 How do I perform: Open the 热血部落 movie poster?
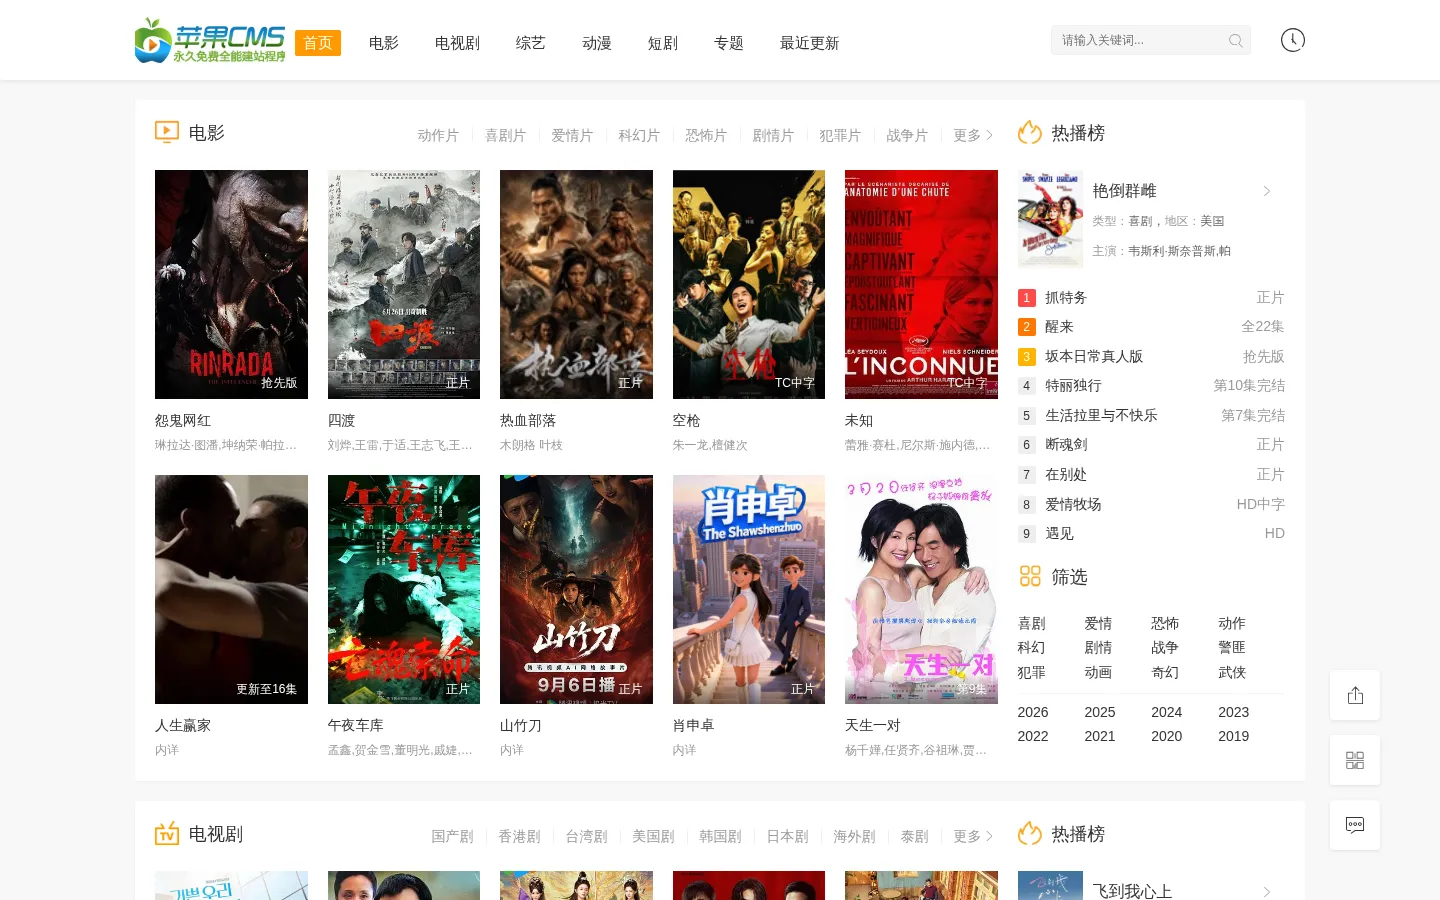[x=576, y=284]
